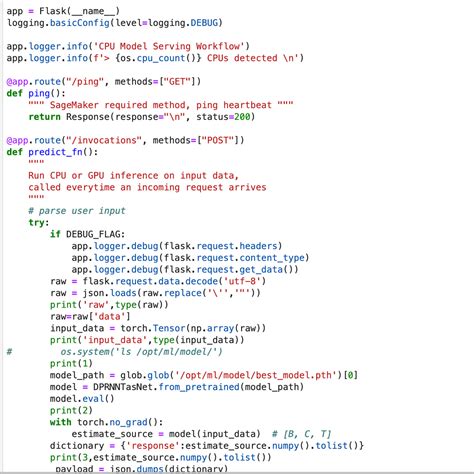The width and height of the screenshot is (474, 474).
Task: Click the commented os.system 'ls /opt/ml/model/' line
Action: tap(115, 352)
